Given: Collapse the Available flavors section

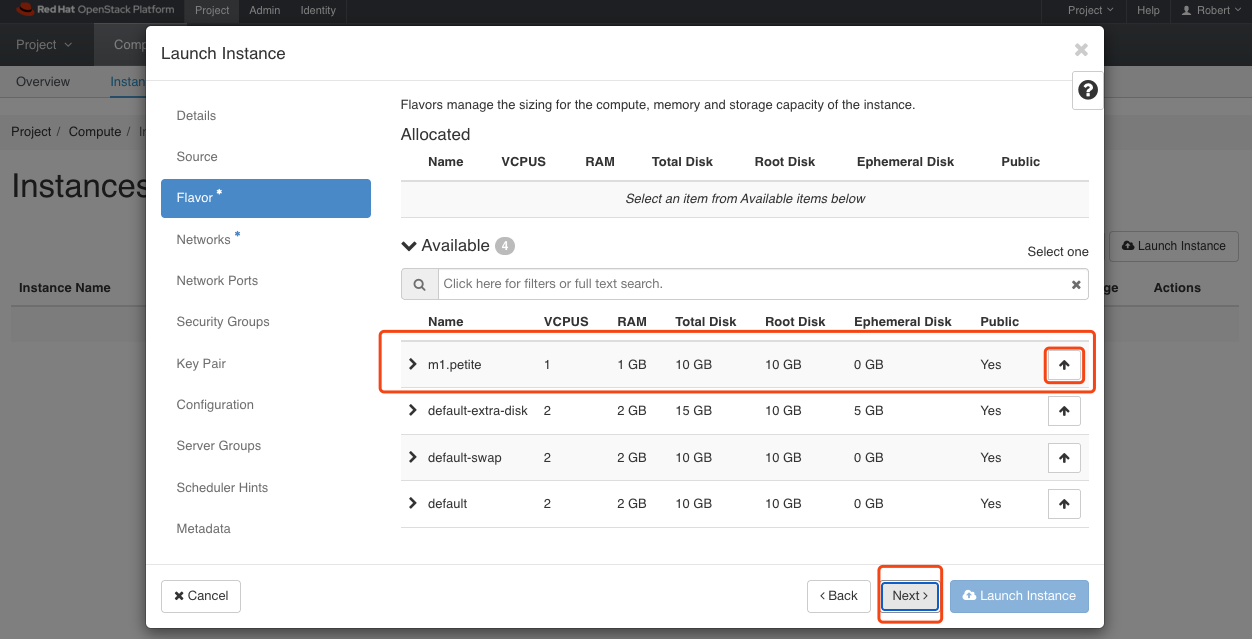Looking at the screenshot, I should (409, 246).
